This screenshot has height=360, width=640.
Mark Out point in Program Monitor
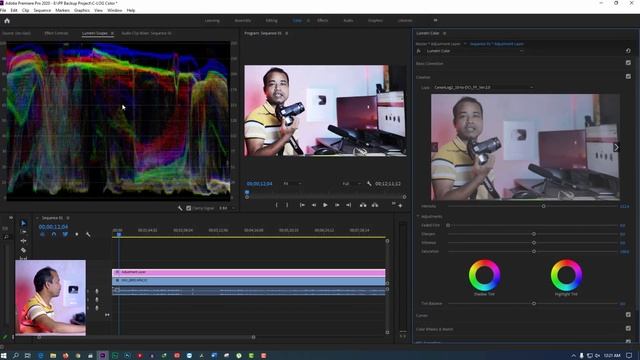(287, 205)
